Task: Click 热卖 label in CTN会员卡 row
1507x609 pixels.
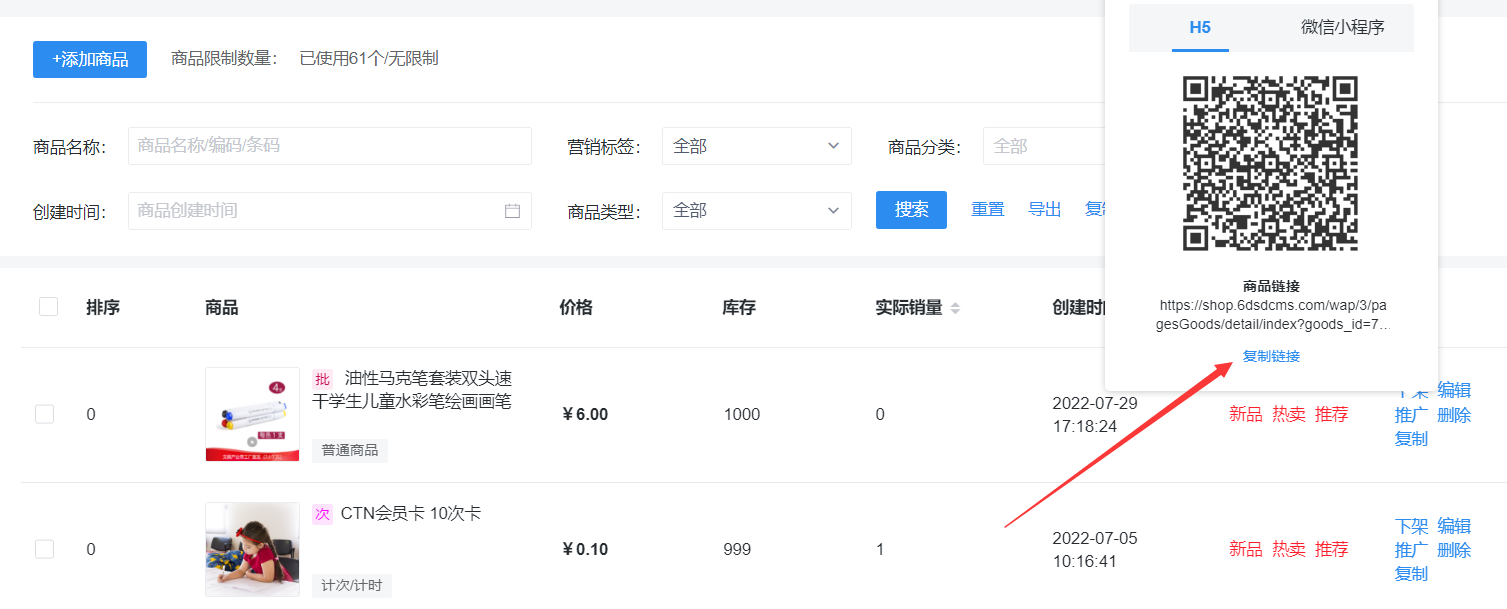Action: tap(1289, 549)
